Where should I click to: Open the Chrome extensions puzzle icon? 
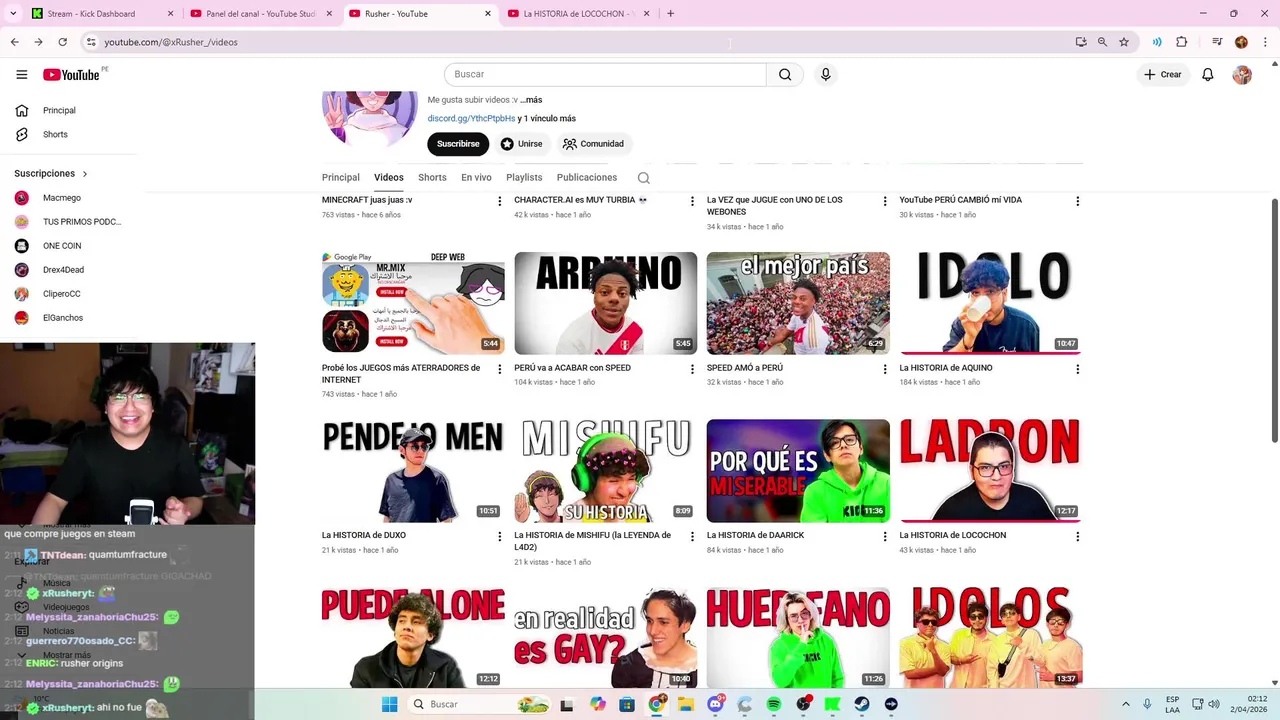pyautogui.click(x=1181, y=42)
